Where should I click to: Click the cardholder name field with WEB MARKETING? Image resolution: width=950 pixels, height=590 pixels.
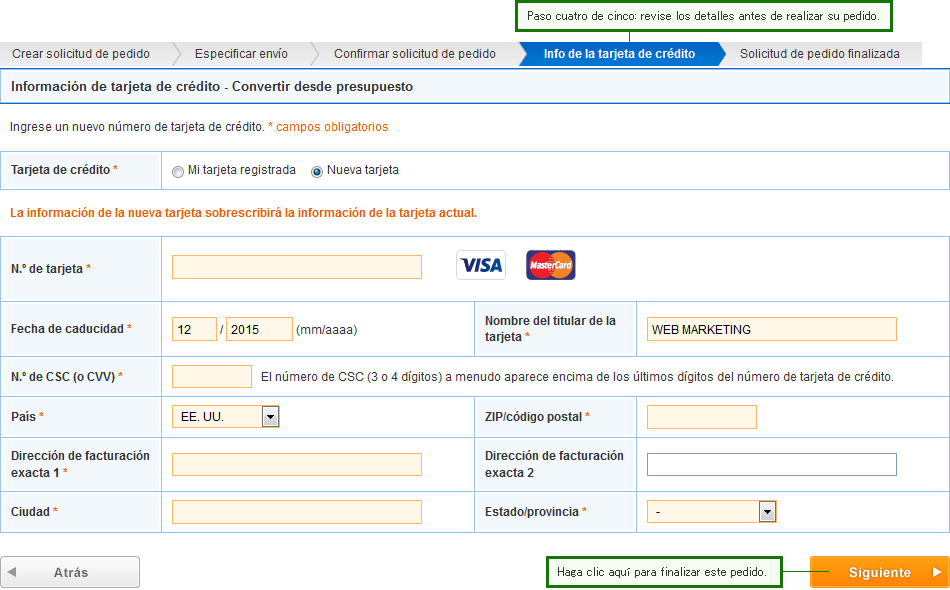tap(772, 329)
